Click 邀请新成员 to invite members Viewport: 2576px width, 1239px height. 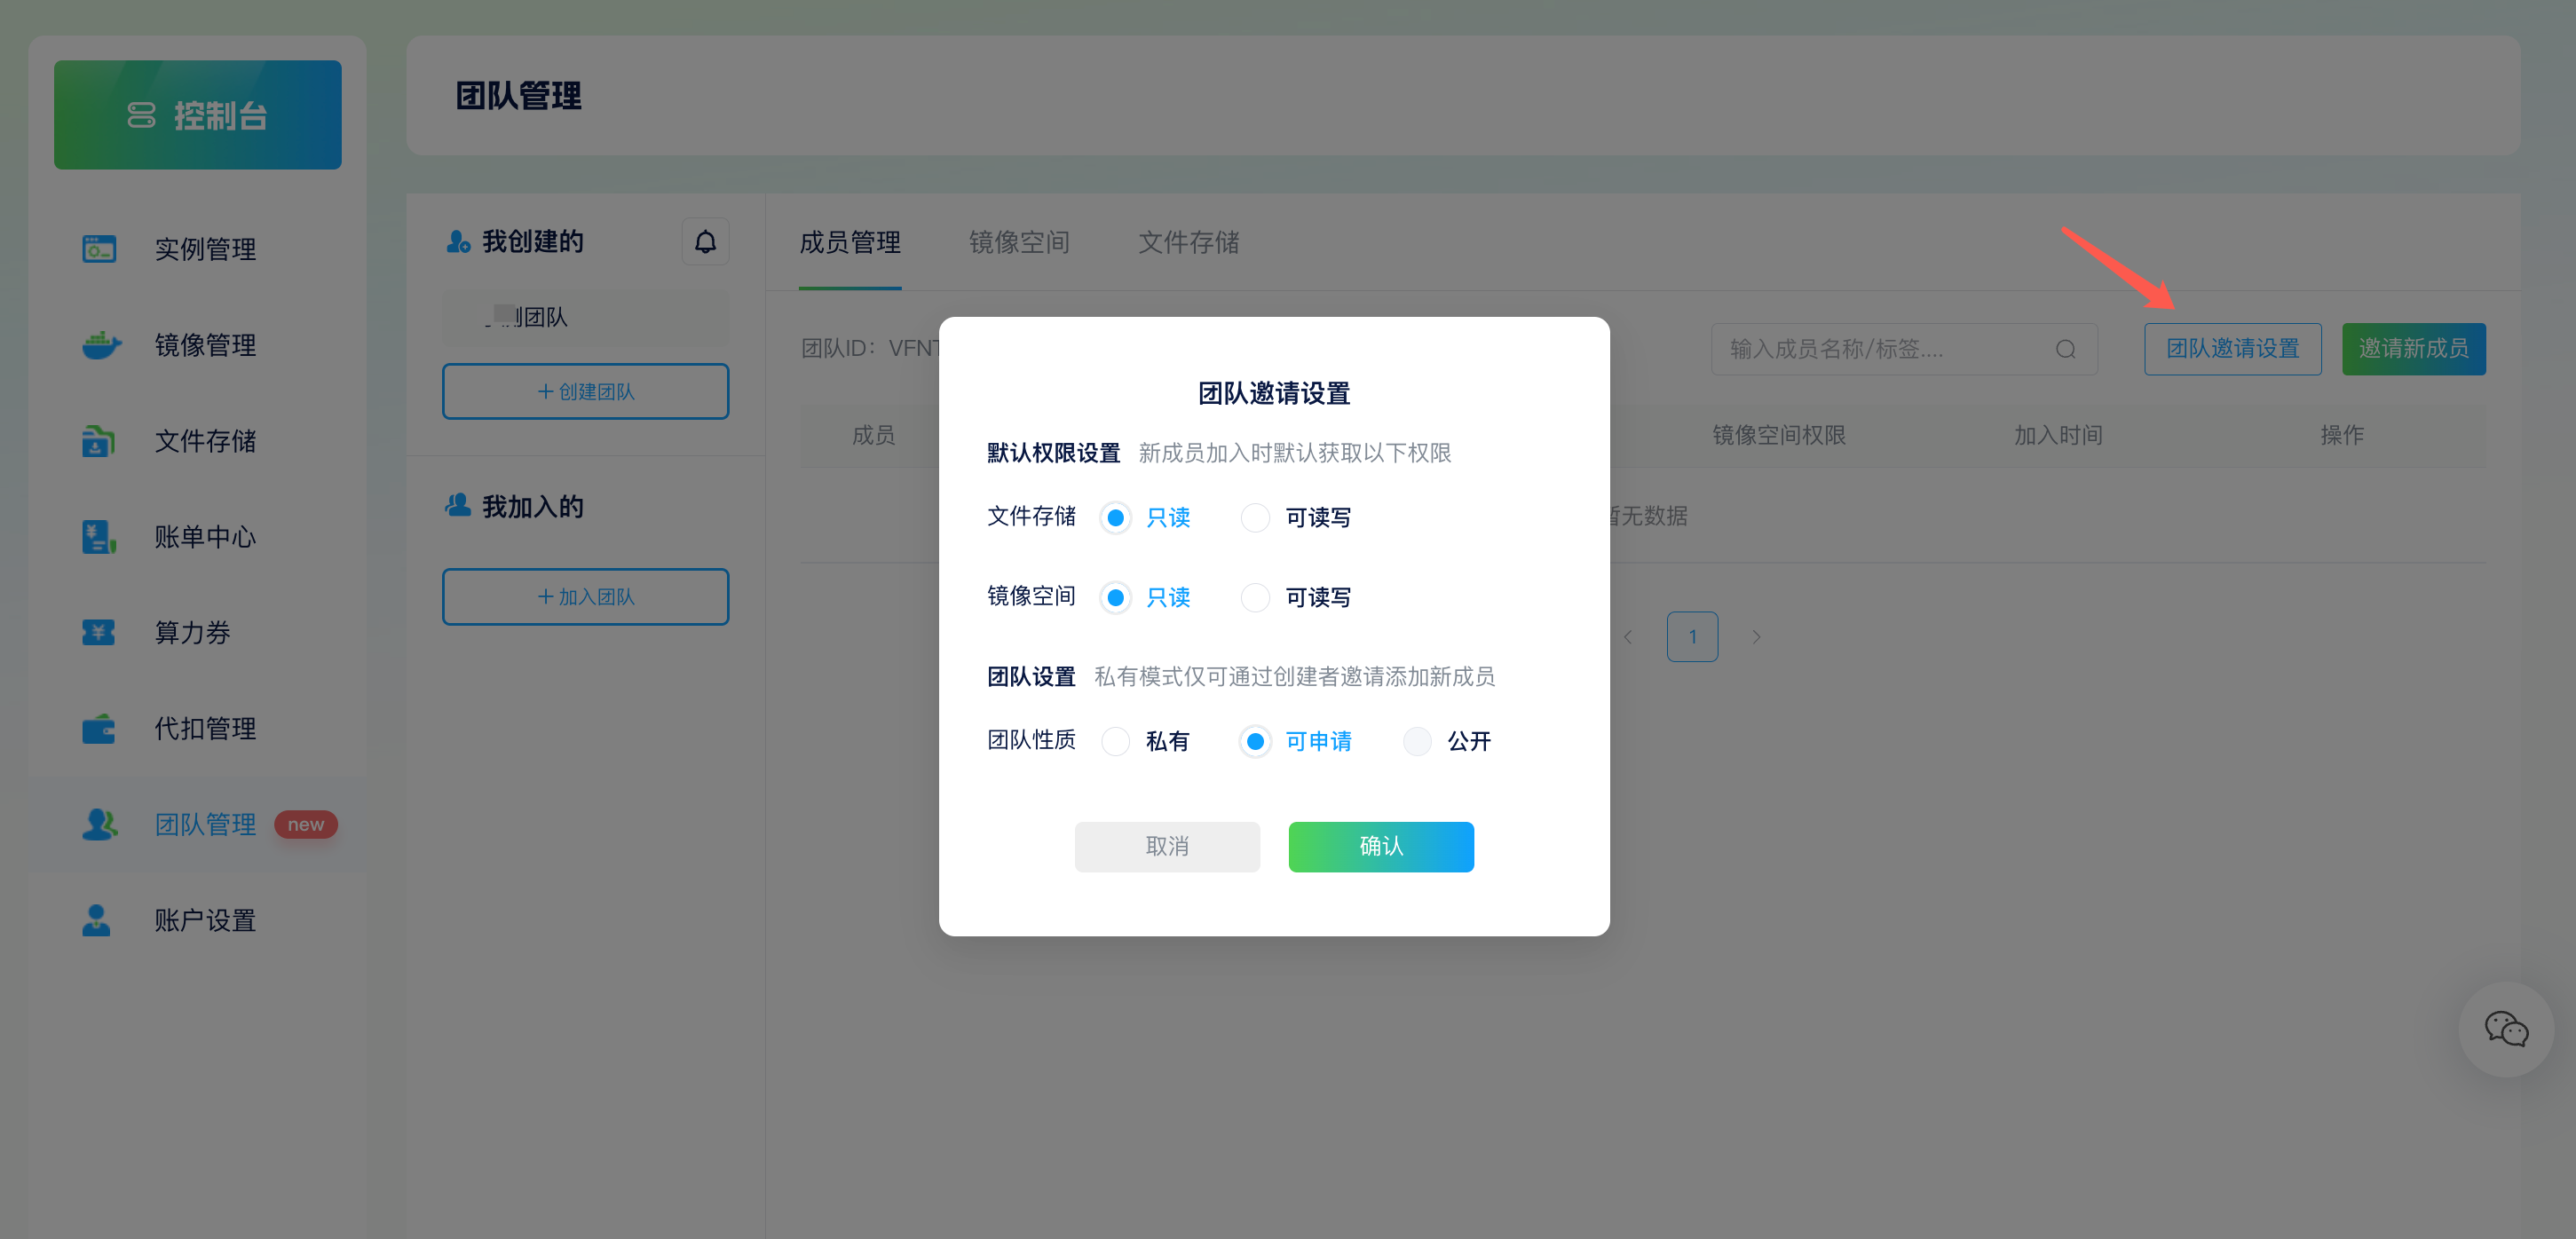point(2413,349)
